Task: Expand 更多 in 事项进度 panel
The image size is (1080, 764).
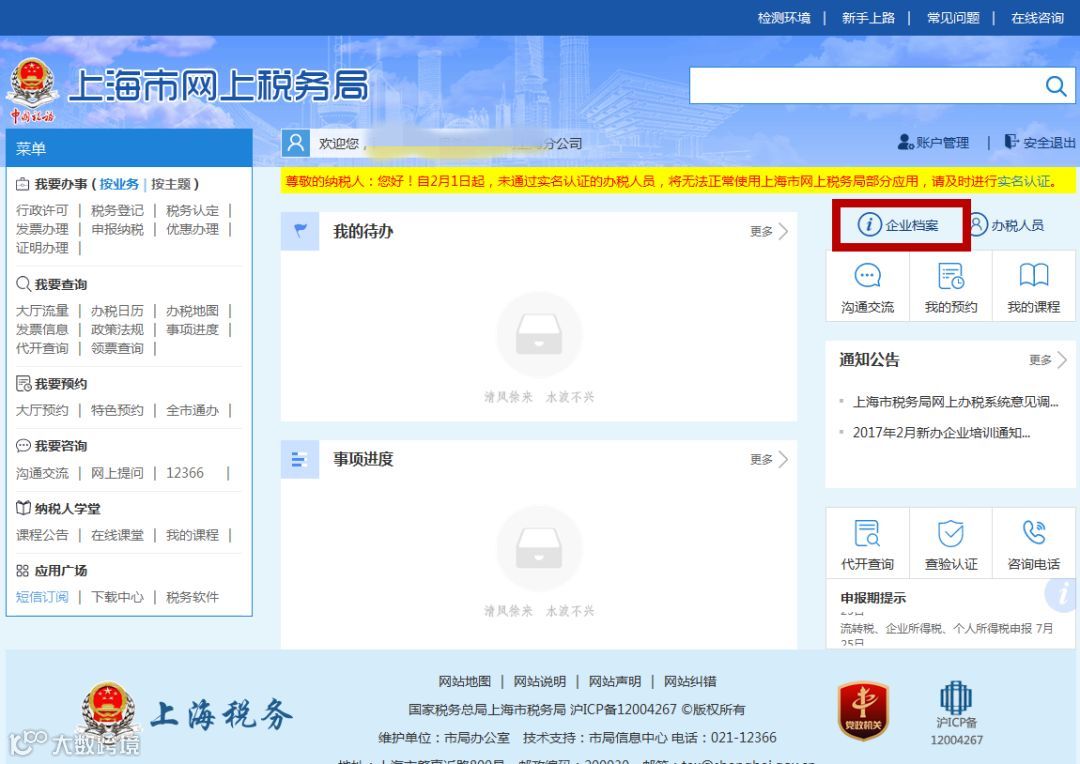Action: pyautogui.click(x=769, y=460)
